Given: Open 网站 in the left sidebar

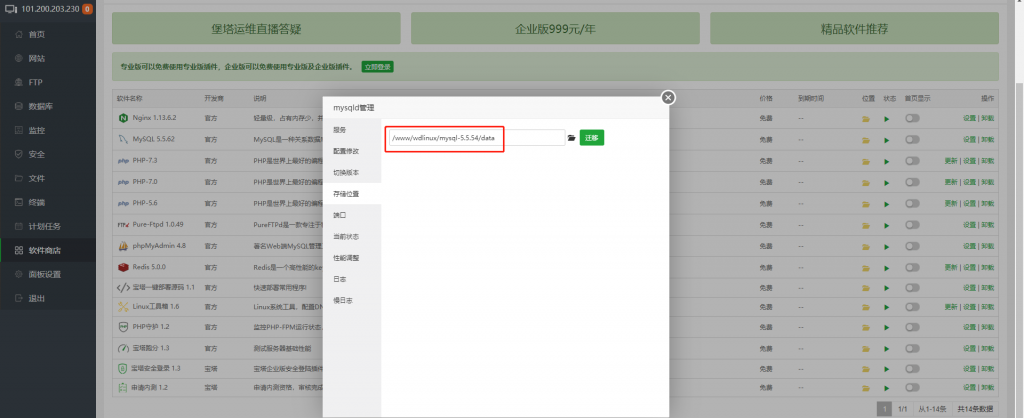Looking at the screenshot, I should click(x=48, y=58).
